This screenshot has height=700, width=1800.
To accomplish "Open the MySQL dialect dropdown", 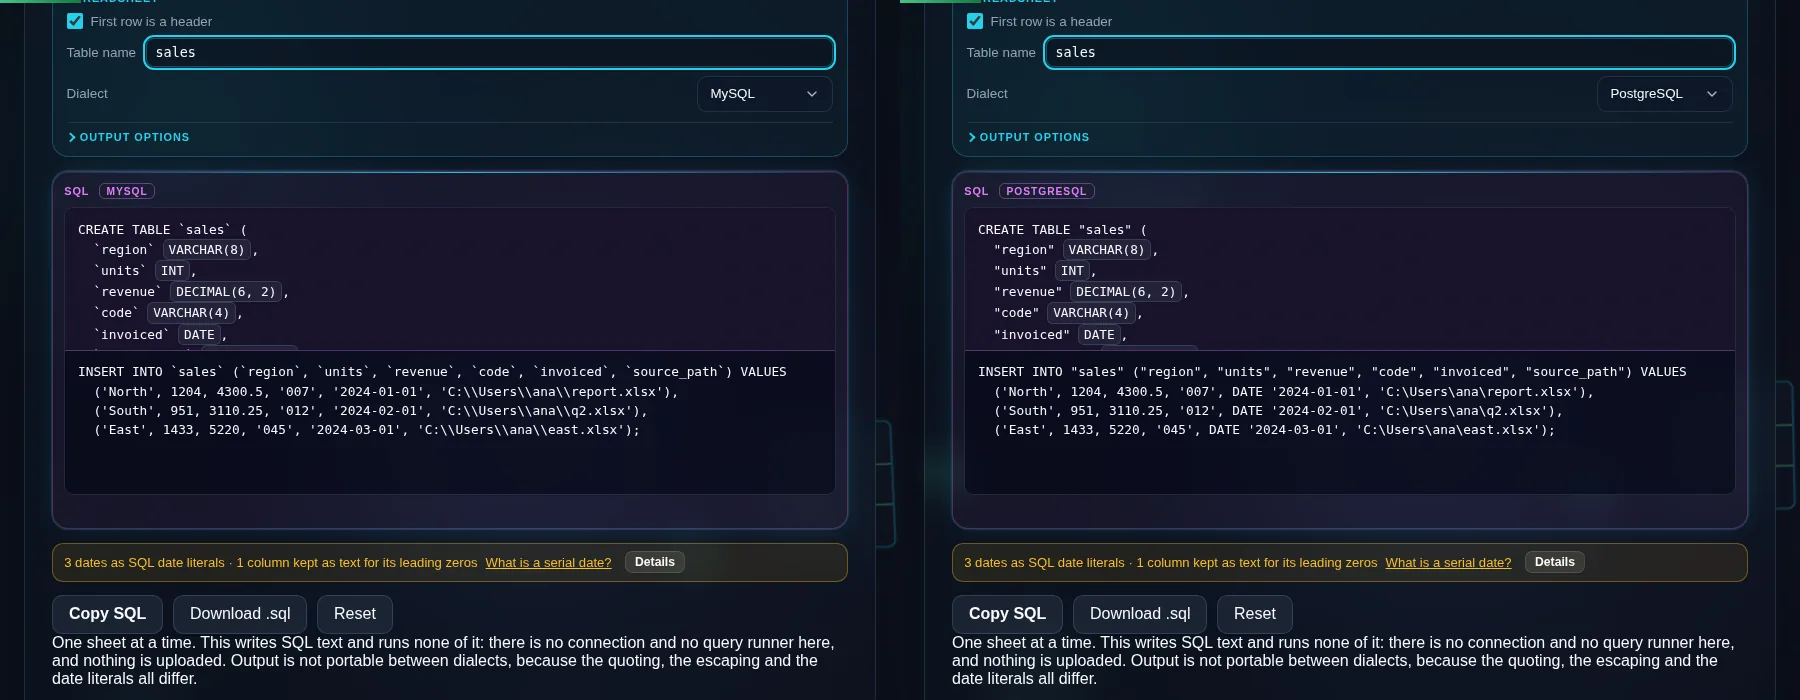I will (764, 93).
